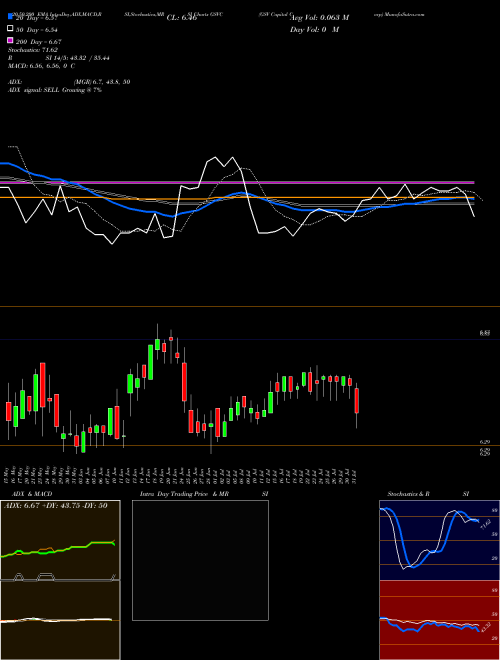Click the 'Stochastics & R' panel title
This screenshot has width=500, height=660.
408,494
